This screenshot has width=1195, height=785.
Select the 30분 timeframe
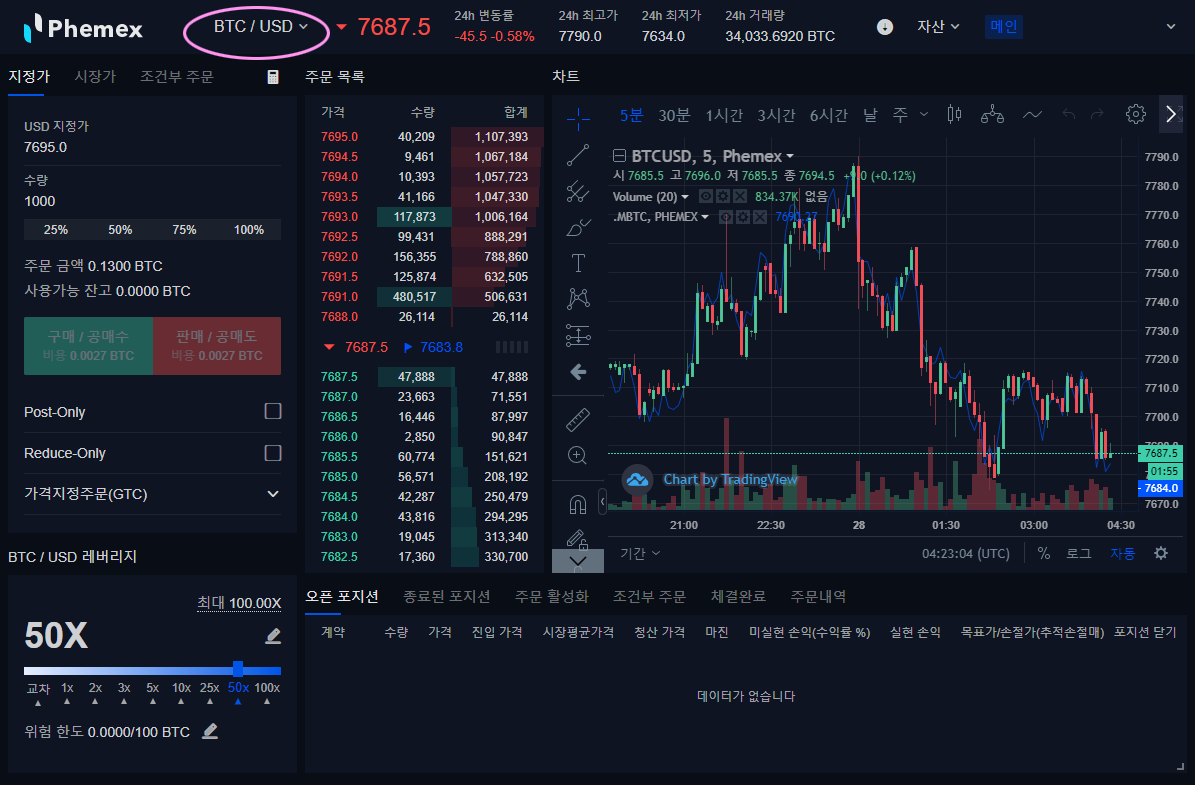coord(674,115)
